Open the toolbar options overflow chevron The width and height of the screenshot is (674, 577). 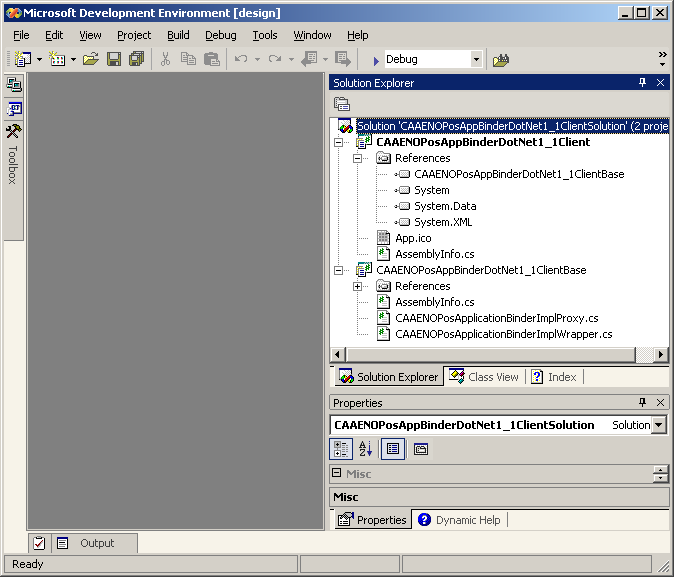[662, 59]
